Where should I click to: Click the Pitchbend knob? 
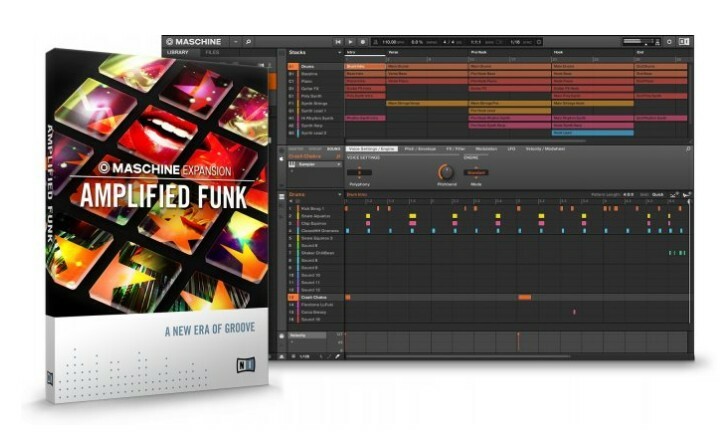coord(446,172)
